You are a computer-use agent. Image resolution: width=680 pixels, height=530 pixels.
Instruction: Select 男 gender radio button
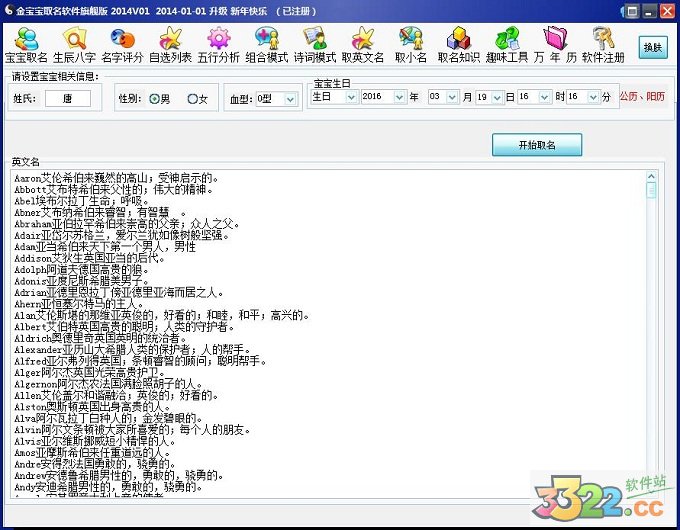pyautogui.click(x=159, y=99)
